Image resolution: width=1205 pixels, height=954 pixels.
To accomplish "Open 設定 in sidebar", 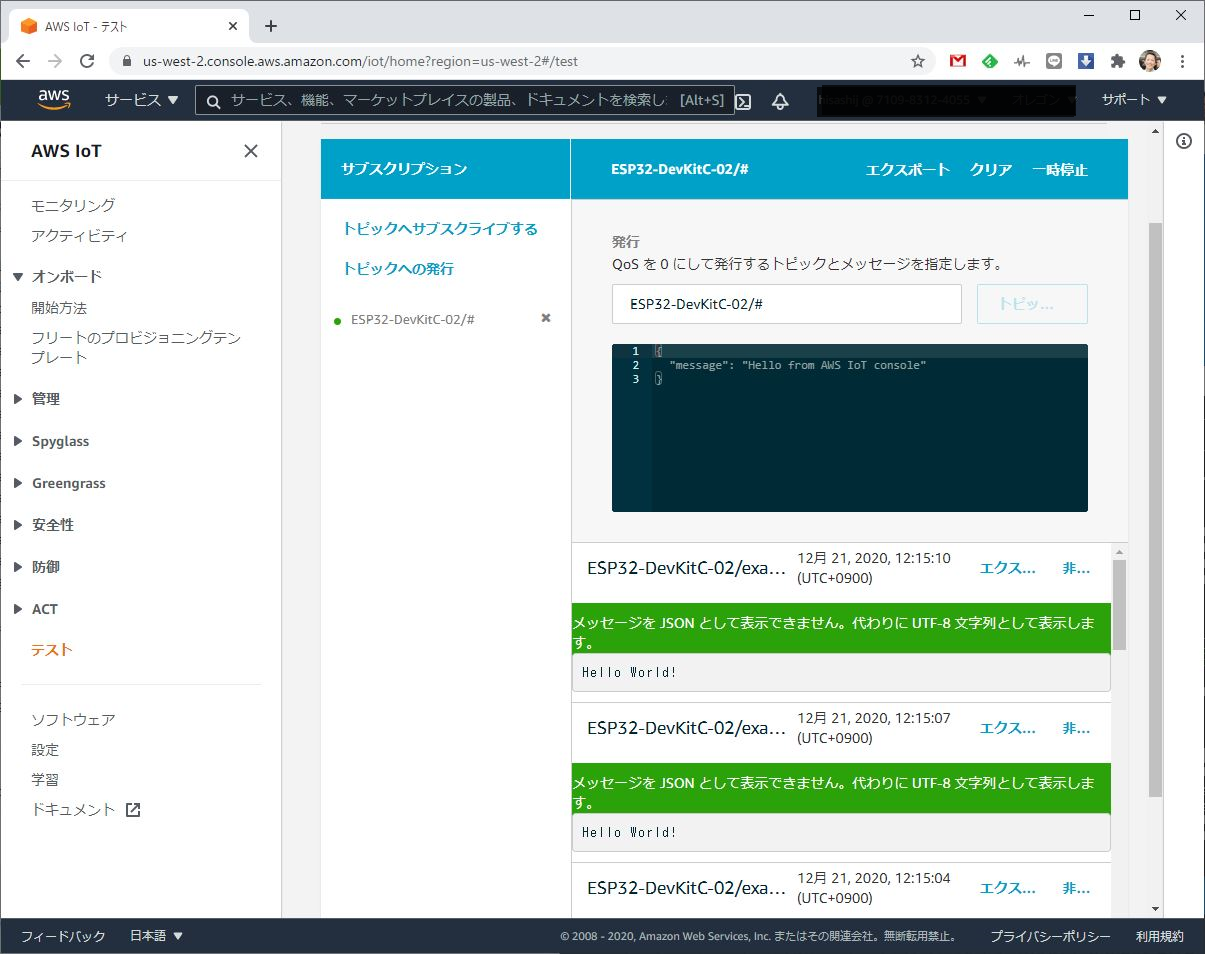I will pyautogui.click(x=45, y=750).
